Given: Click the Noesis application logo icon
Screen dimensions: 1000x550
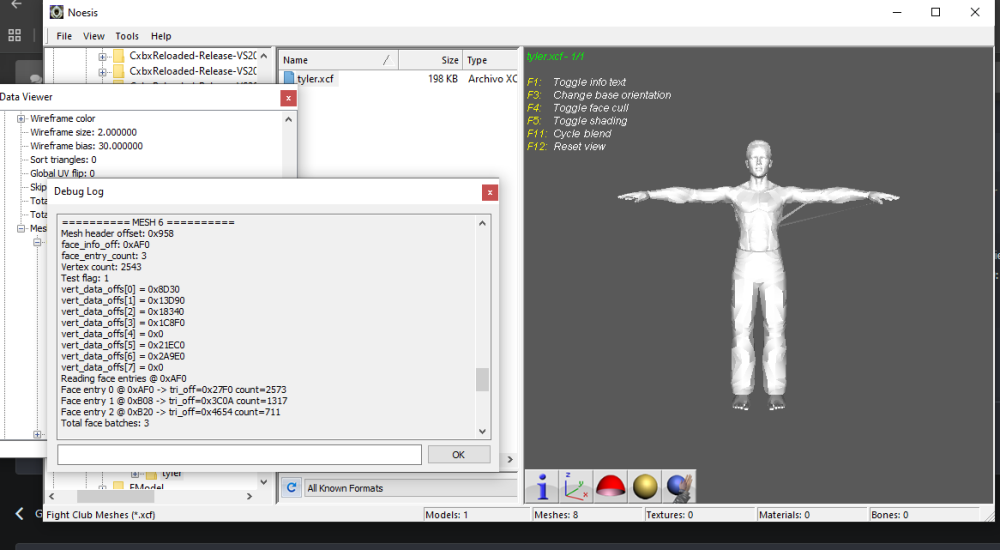Looking at the screenshot, I should pyautogui.click(x=57, y=12).
